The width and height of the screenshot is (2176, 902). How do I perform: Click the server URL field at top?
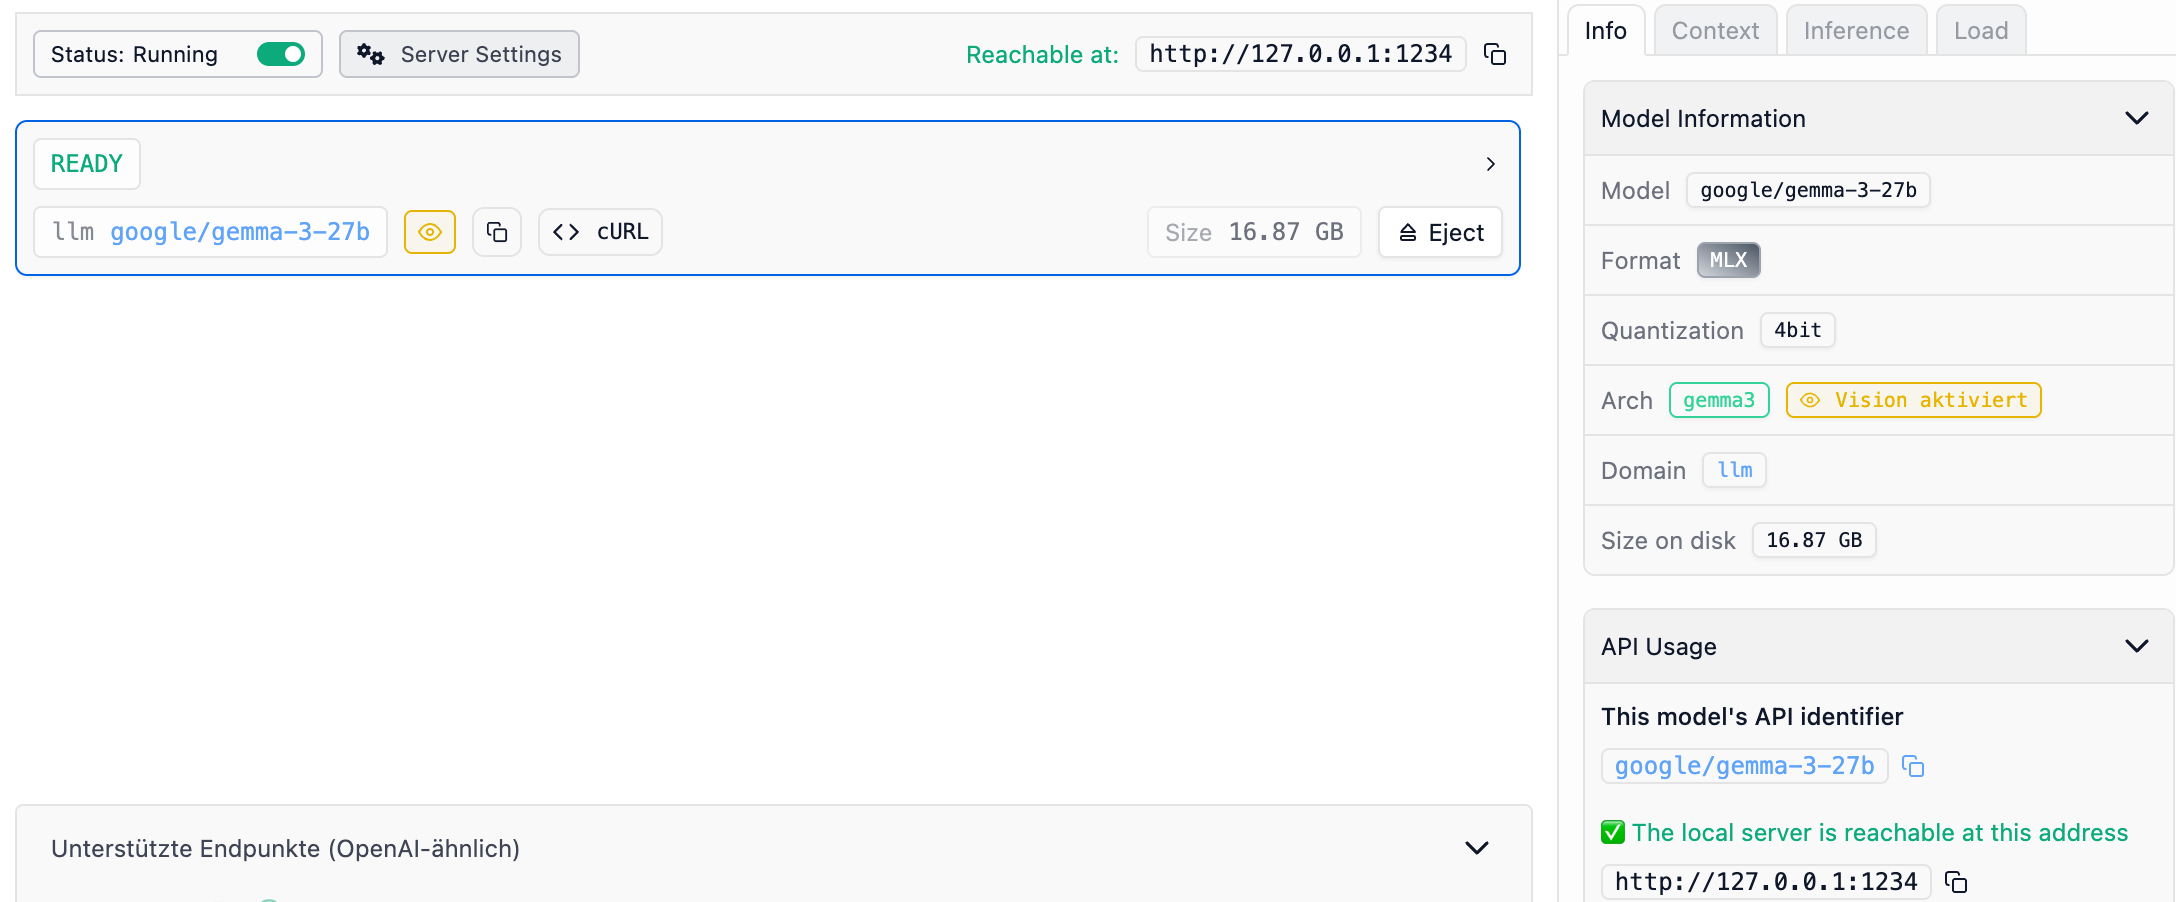[1300, 54]
